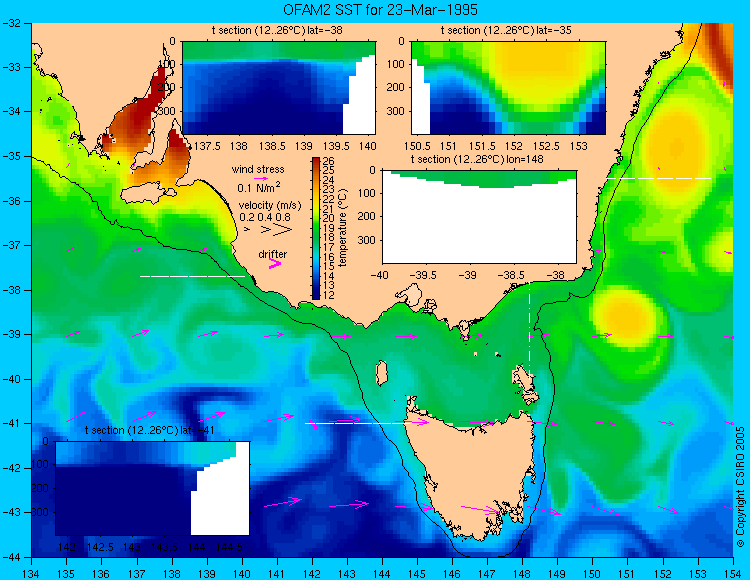
Task: Click the '0.2 0.4 0.8' velocity scale values
Action: [x=265, y=217]
